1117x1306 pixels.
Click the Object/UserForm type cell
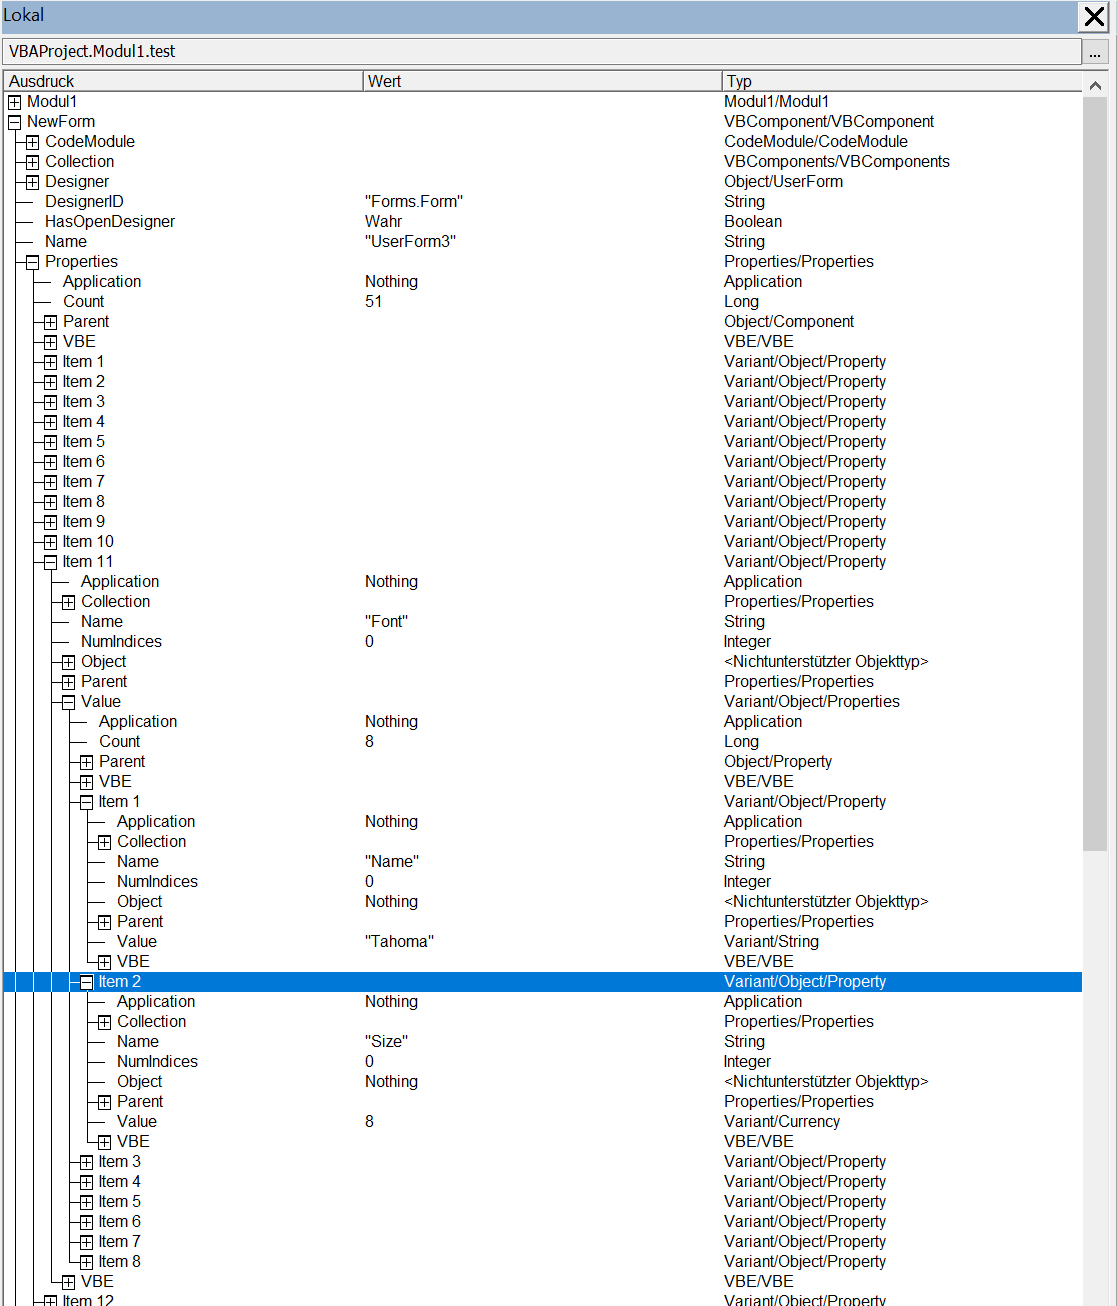[783, 182]
